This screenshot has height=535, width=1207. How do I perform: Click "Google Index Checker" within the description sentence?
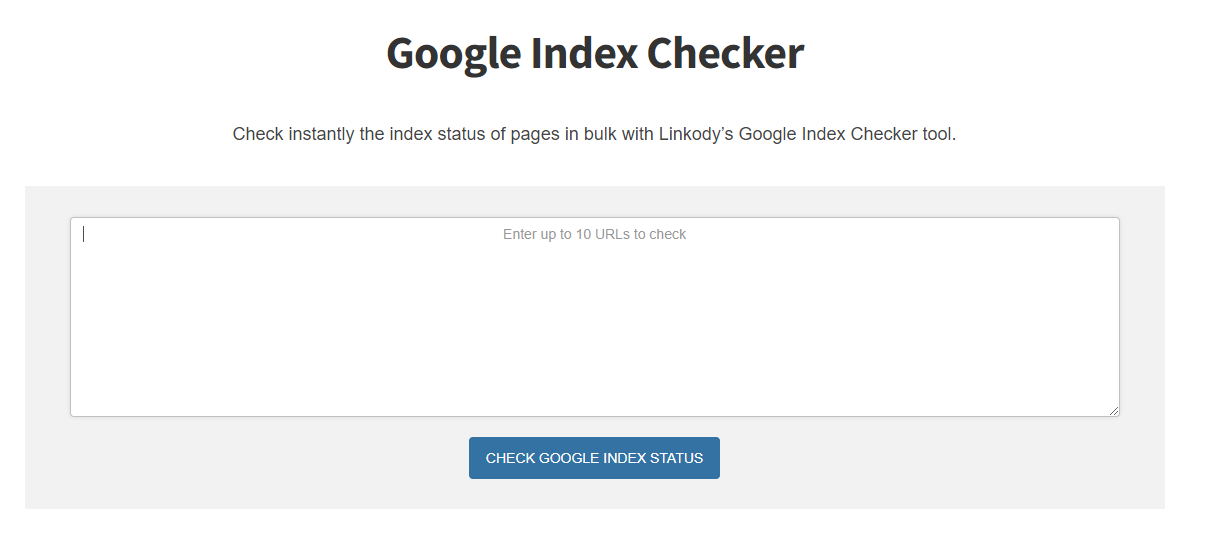click(x=828, y=134)
